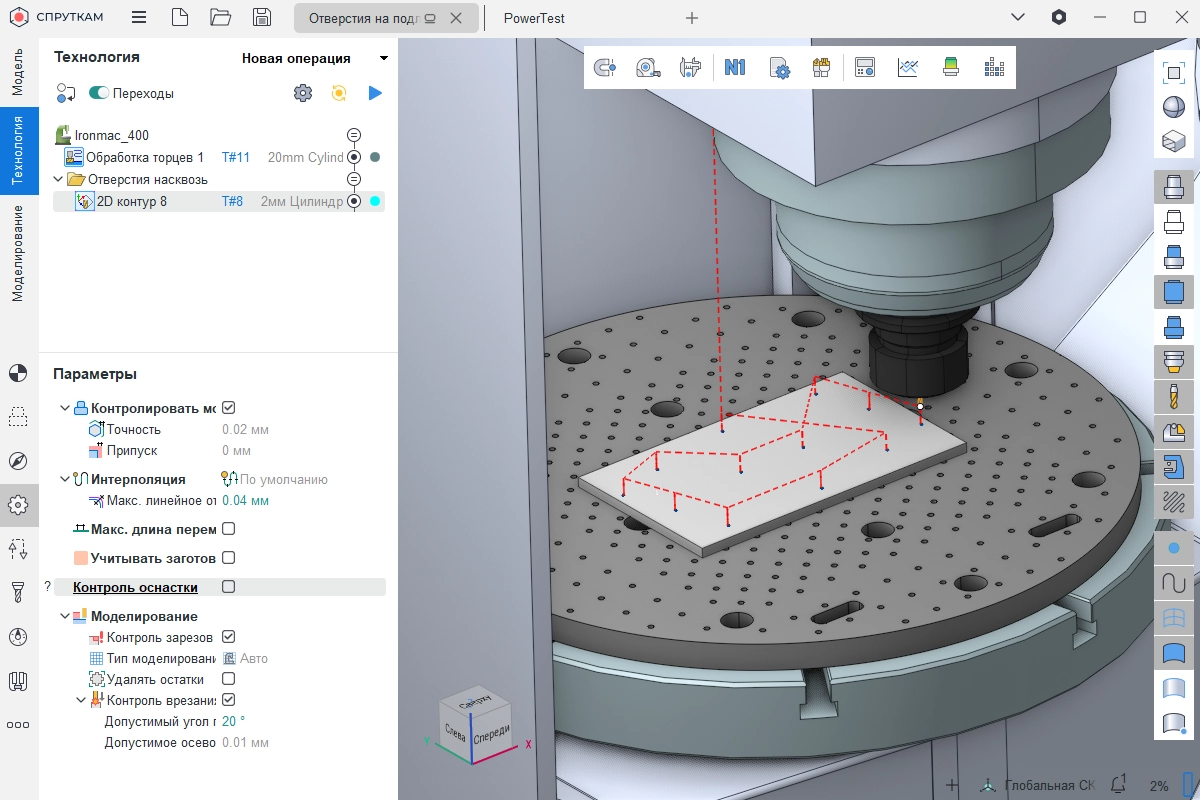Enable the Контроль оснастки checkbox
This screenshot has width=1200, height=800.
point(228,587)
